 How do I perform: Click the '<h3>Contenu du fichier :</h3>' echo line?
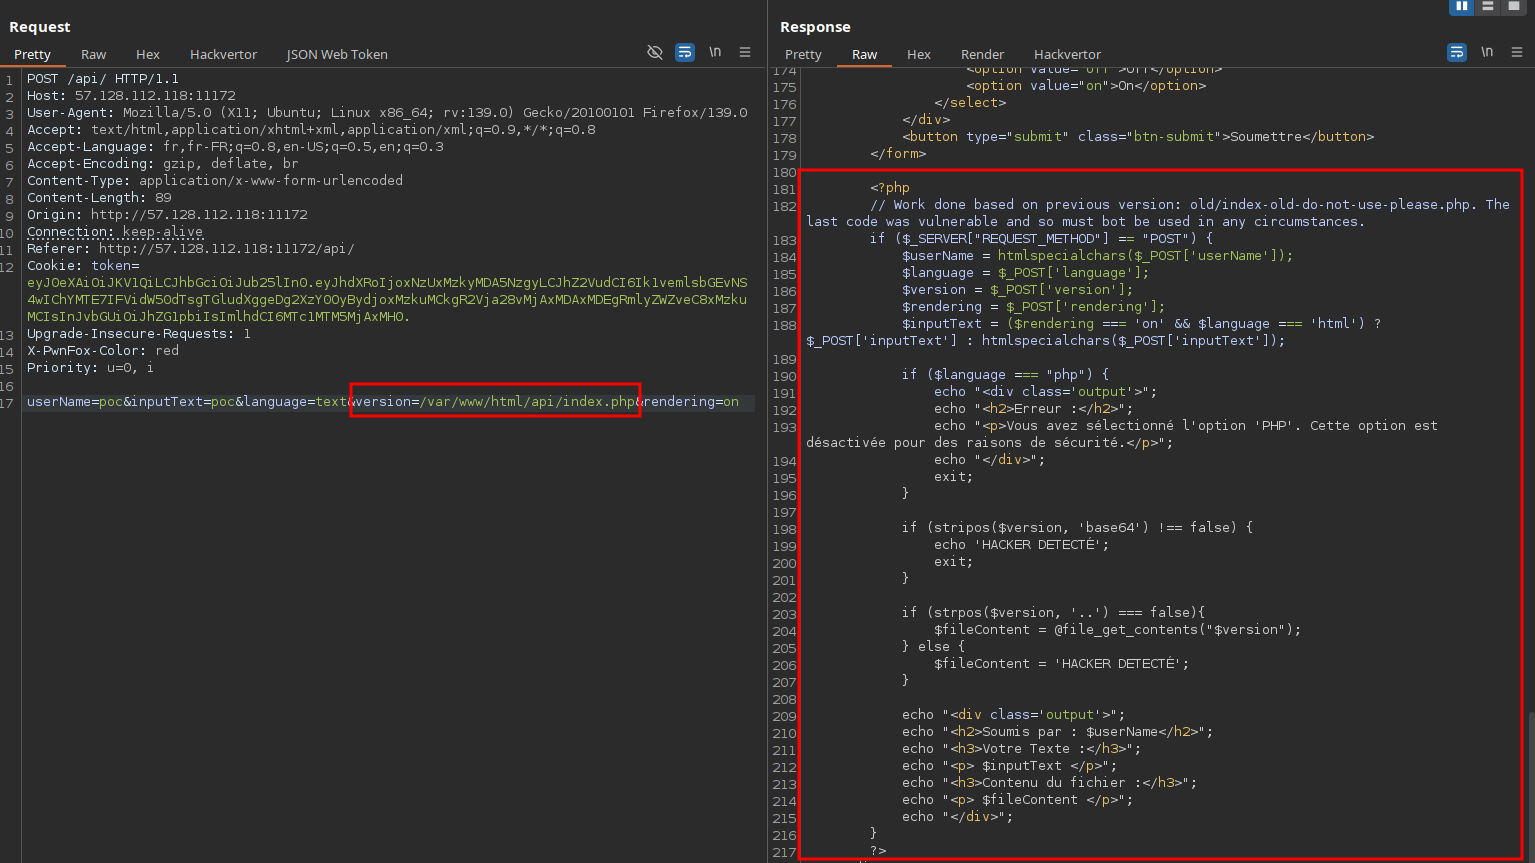pyautogui.click(x=1050, y=783)
